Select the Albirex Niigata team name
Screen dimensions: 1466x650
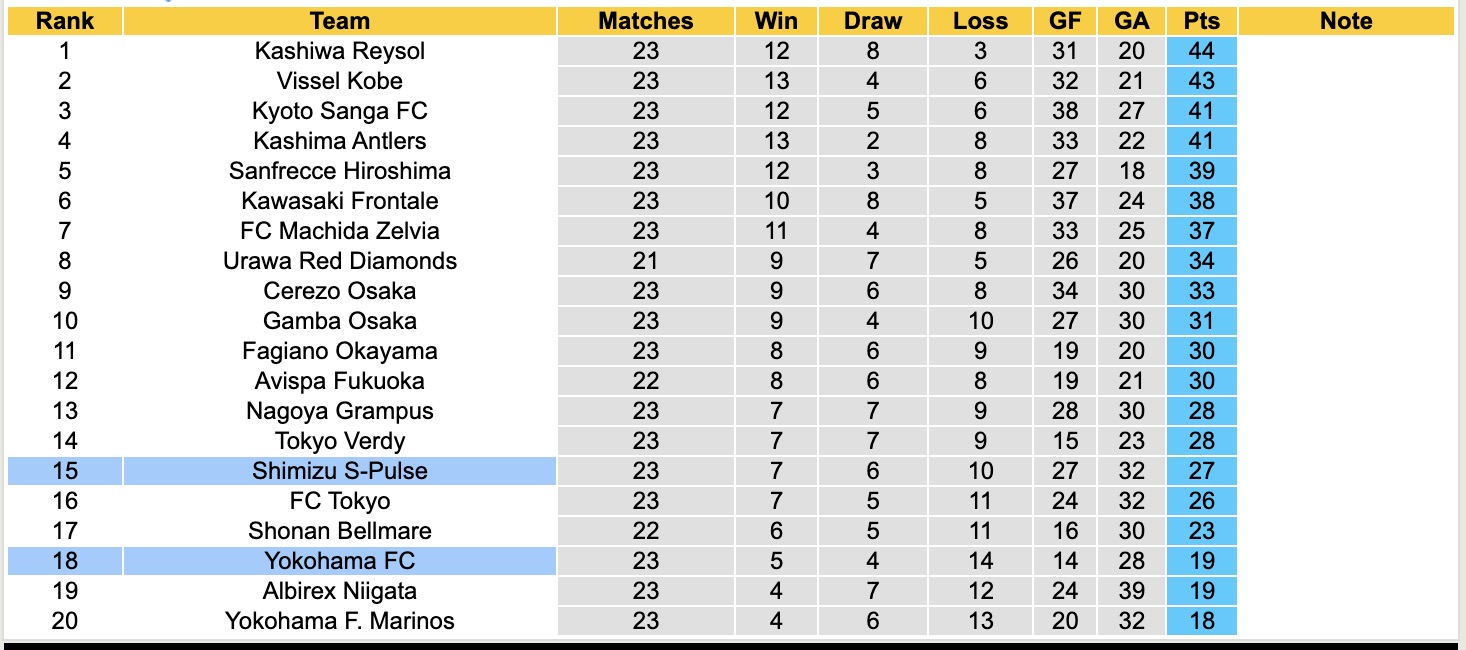pyautogui.click(x=339, y=591)
